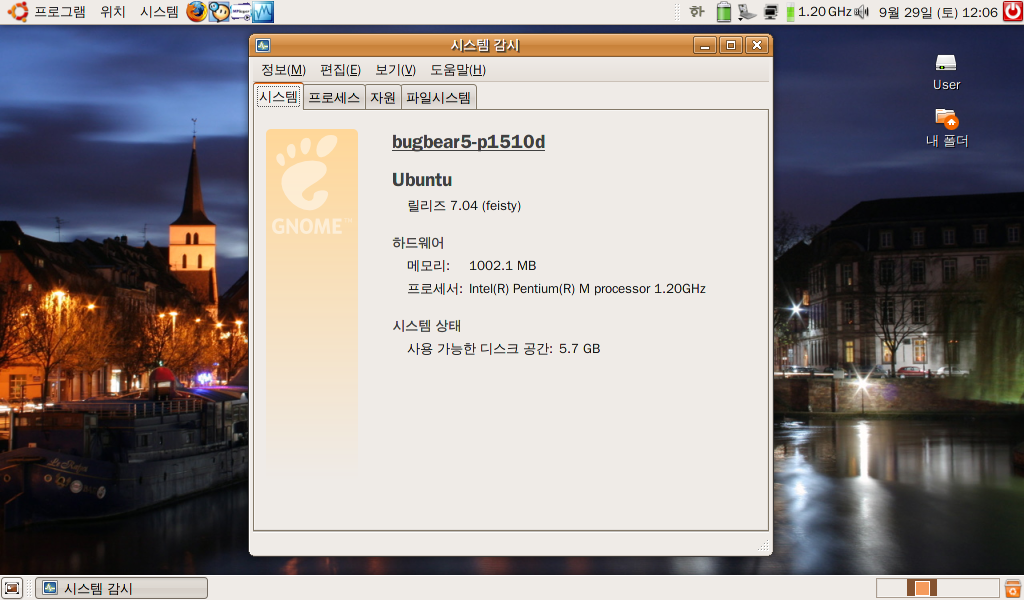
Task: Open the 정보(M) menu
Action: pos(283,70)
